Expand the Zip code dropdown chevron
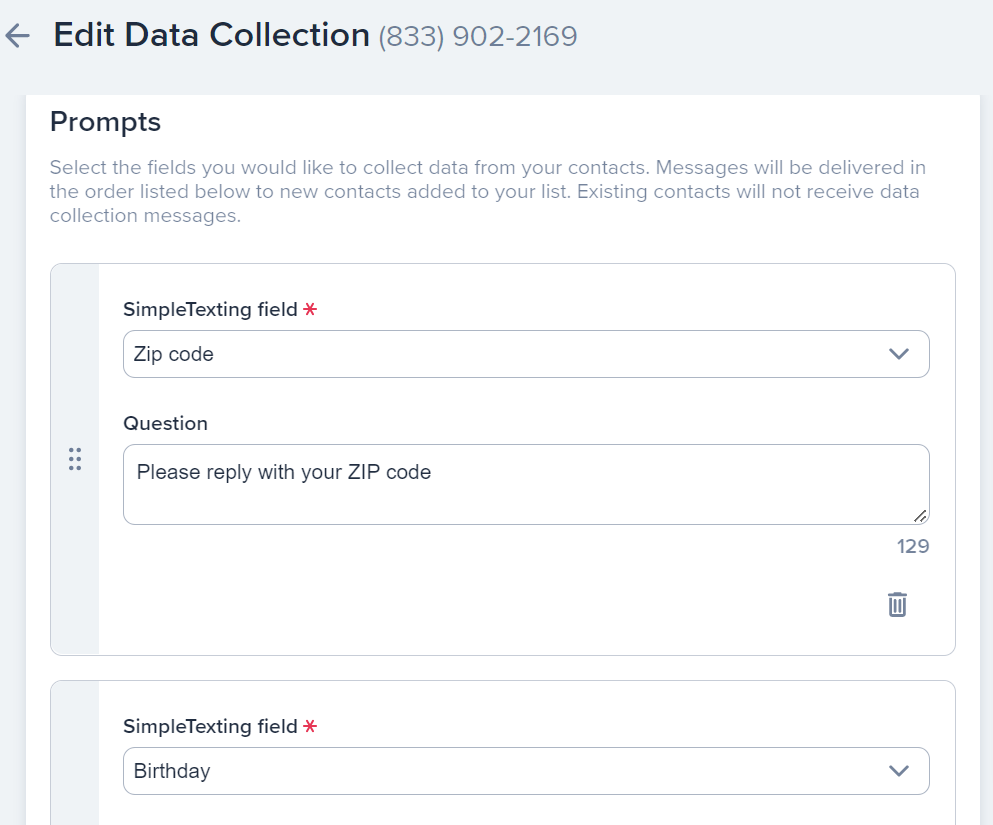 pos(898,354)
